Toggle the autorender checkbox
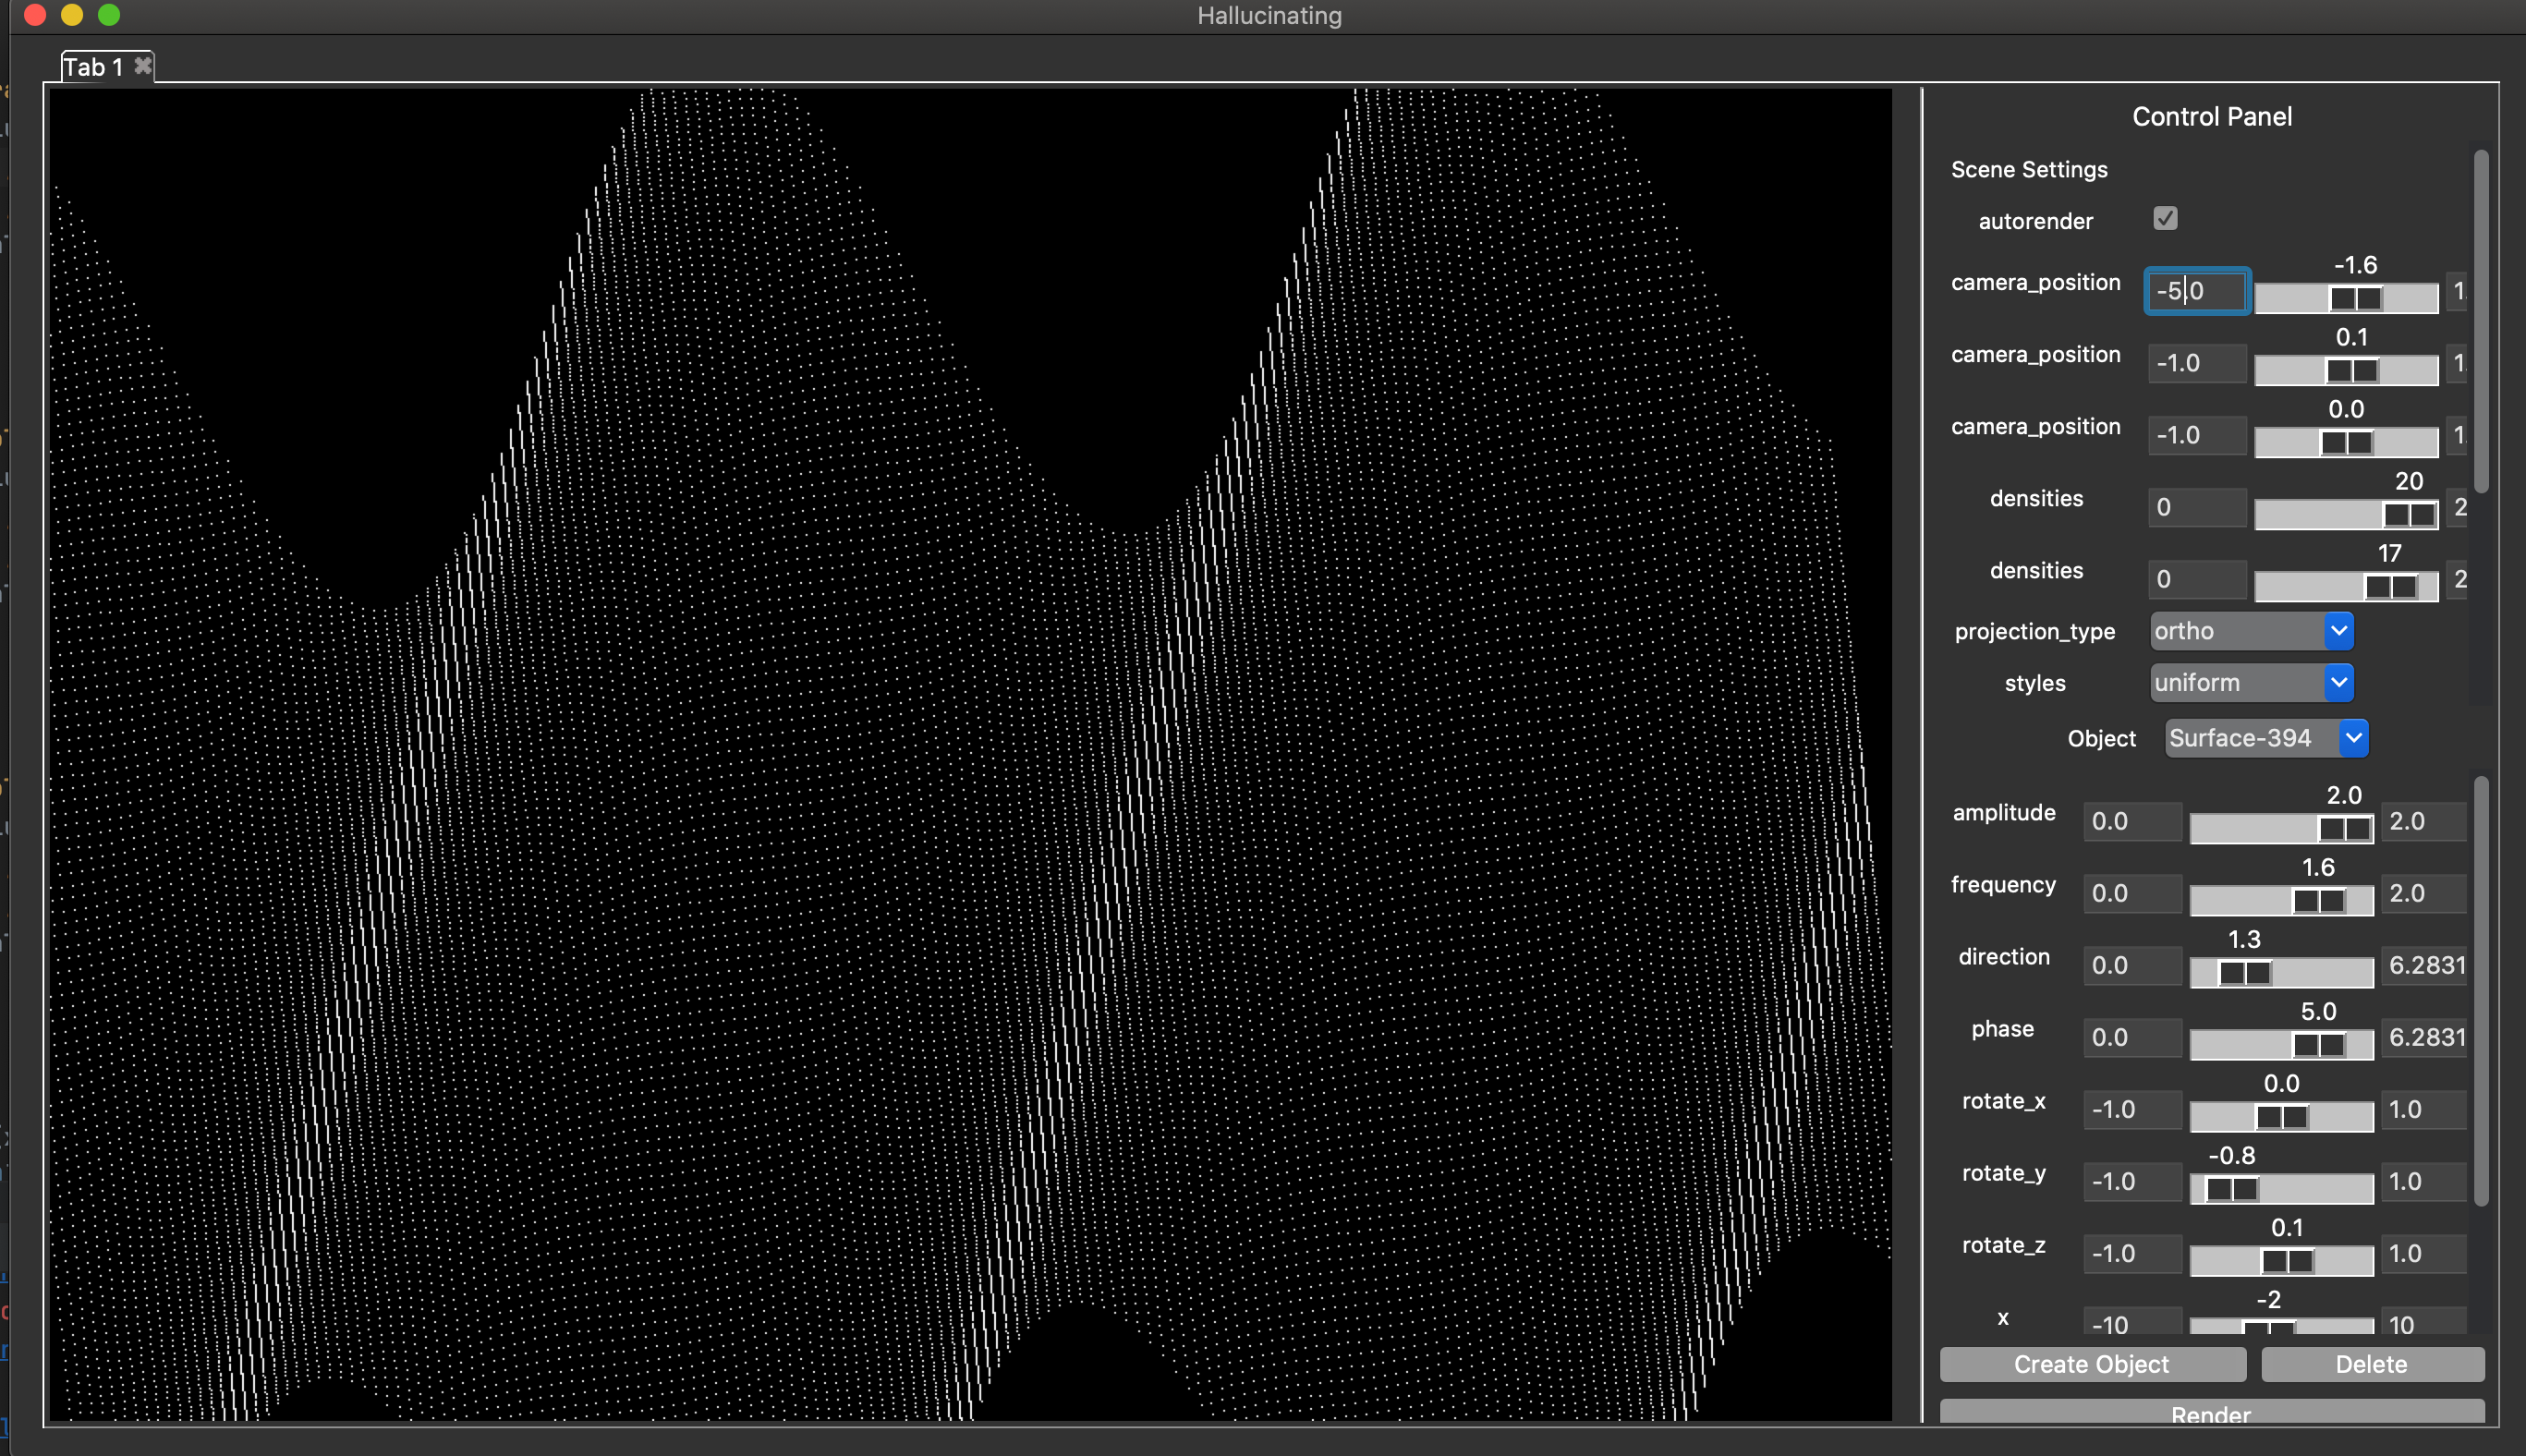Screen dimensions: 2526x1456 (2165, 219)
